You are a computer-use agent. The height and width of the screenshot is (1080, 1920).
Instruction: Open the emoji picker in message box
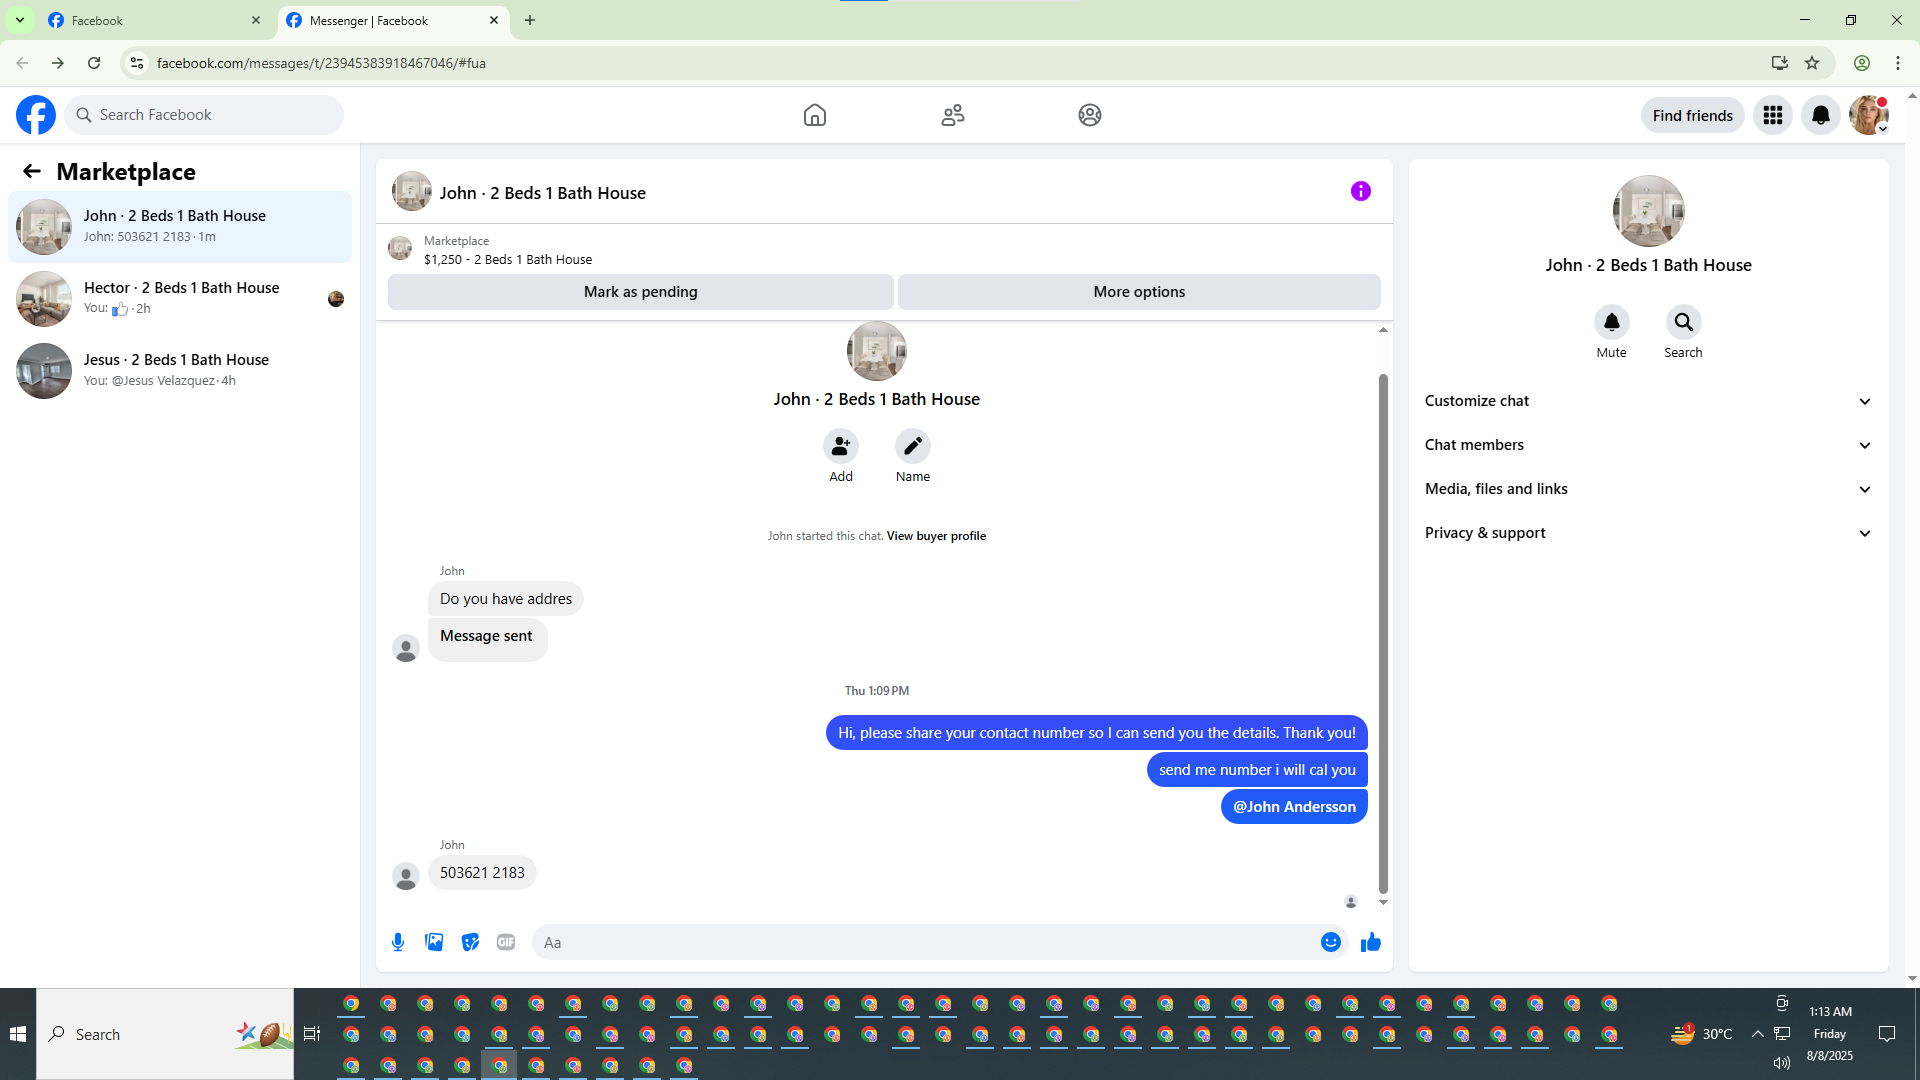[x=1330, y=942]
